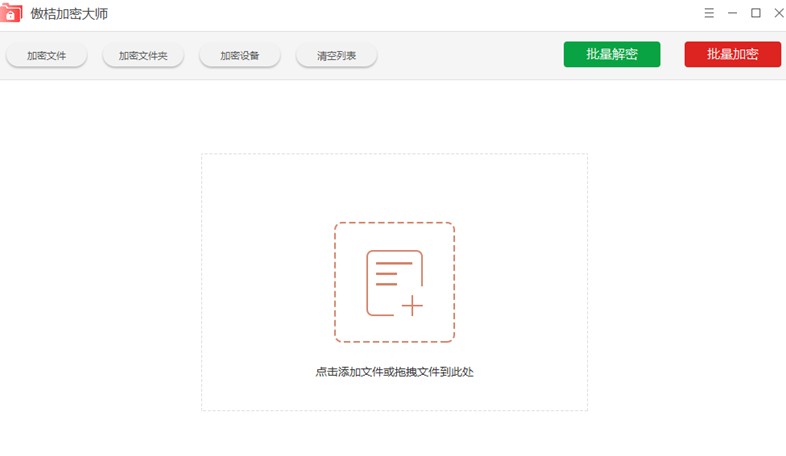Image resolution: width=786 pixels, height=456 pixels.
Task: Maximize the 傲桔加密大师 window
Action: [755, 13]
